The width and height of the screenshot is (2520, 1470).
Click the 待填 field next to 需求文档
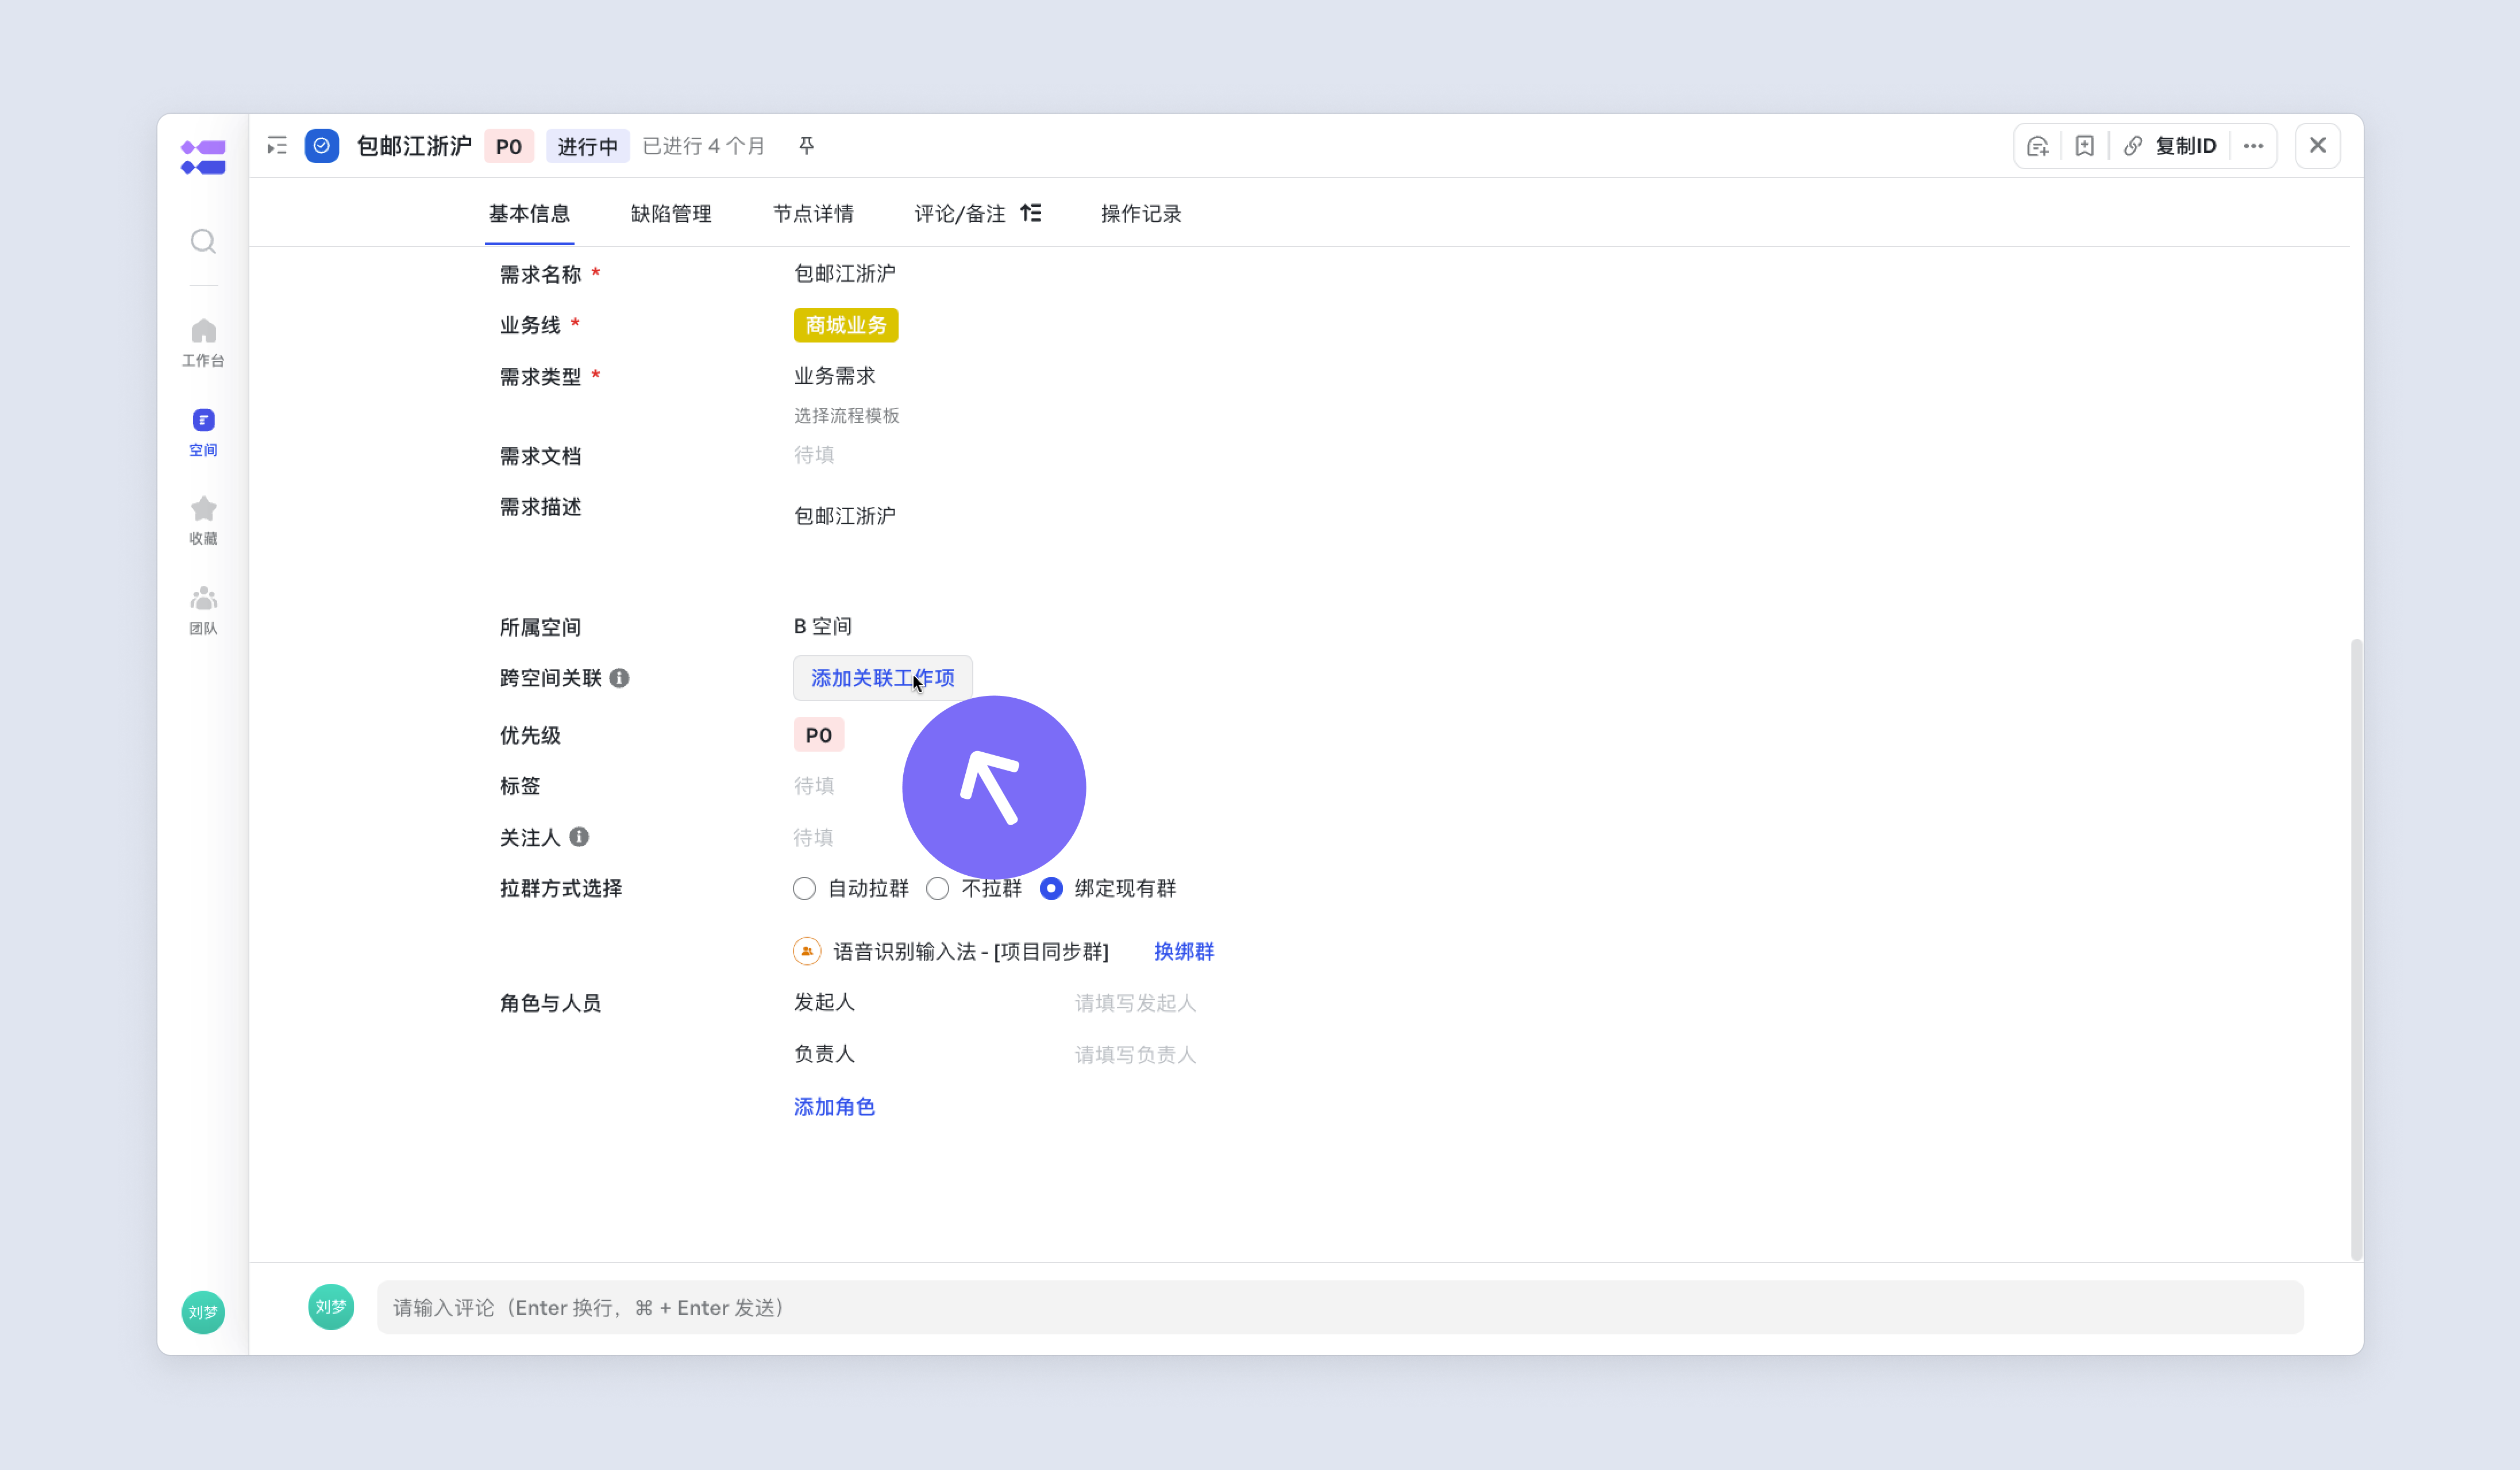pos(814,455)
